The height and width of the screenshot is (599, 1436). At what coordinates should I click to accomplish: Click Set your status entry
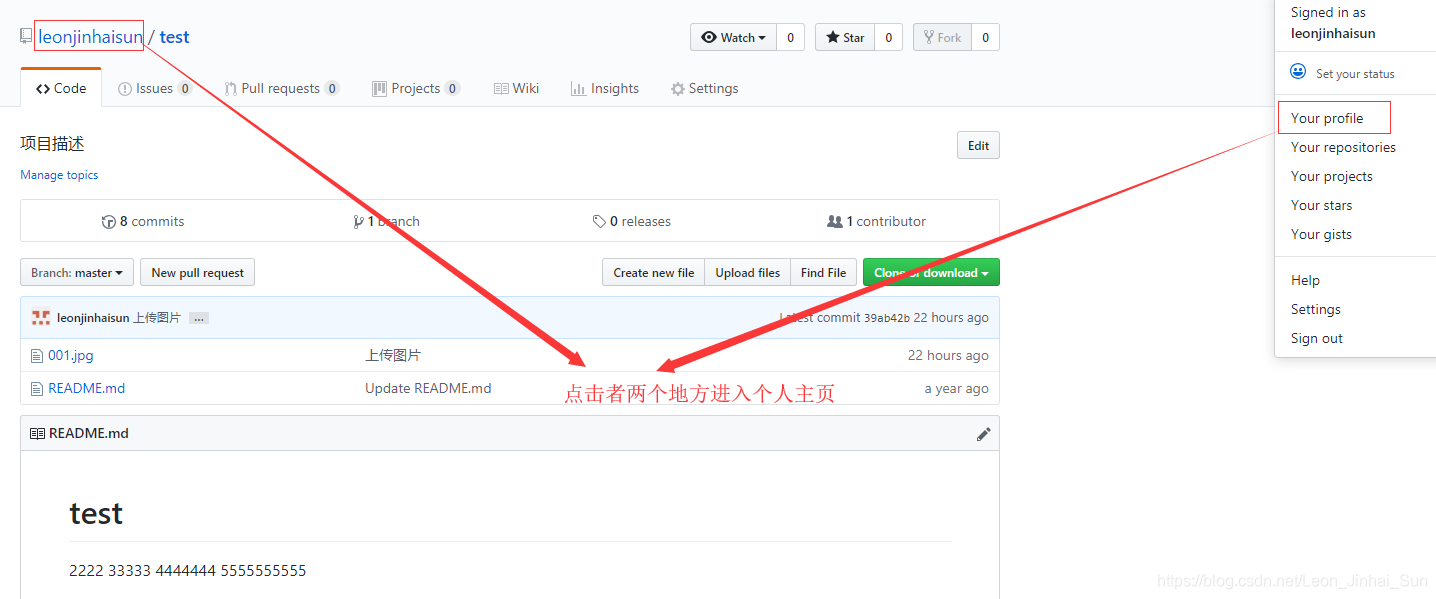tap(1355, 73)
